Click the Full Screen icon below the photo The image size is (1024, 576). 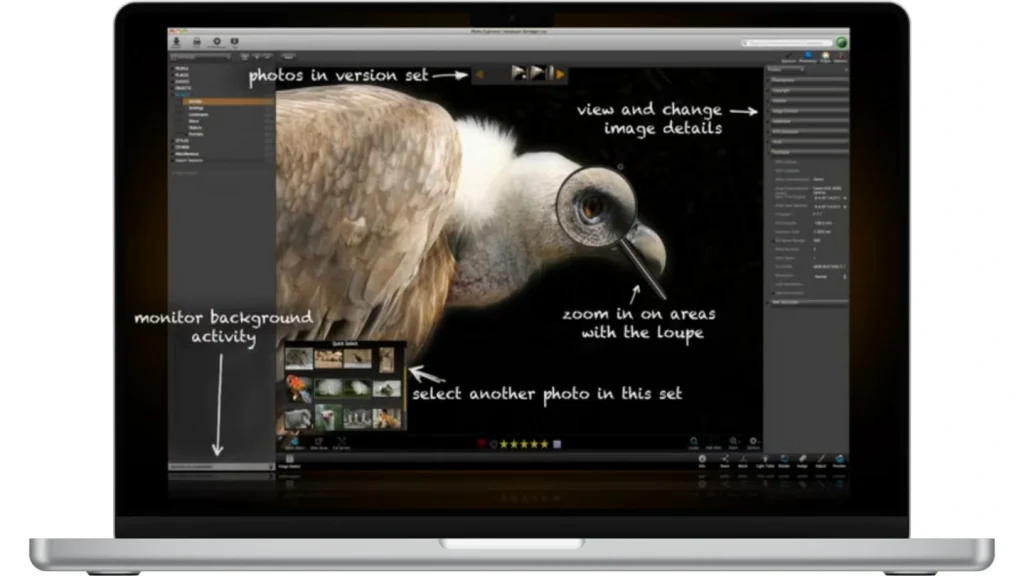[x=342, y=442]
